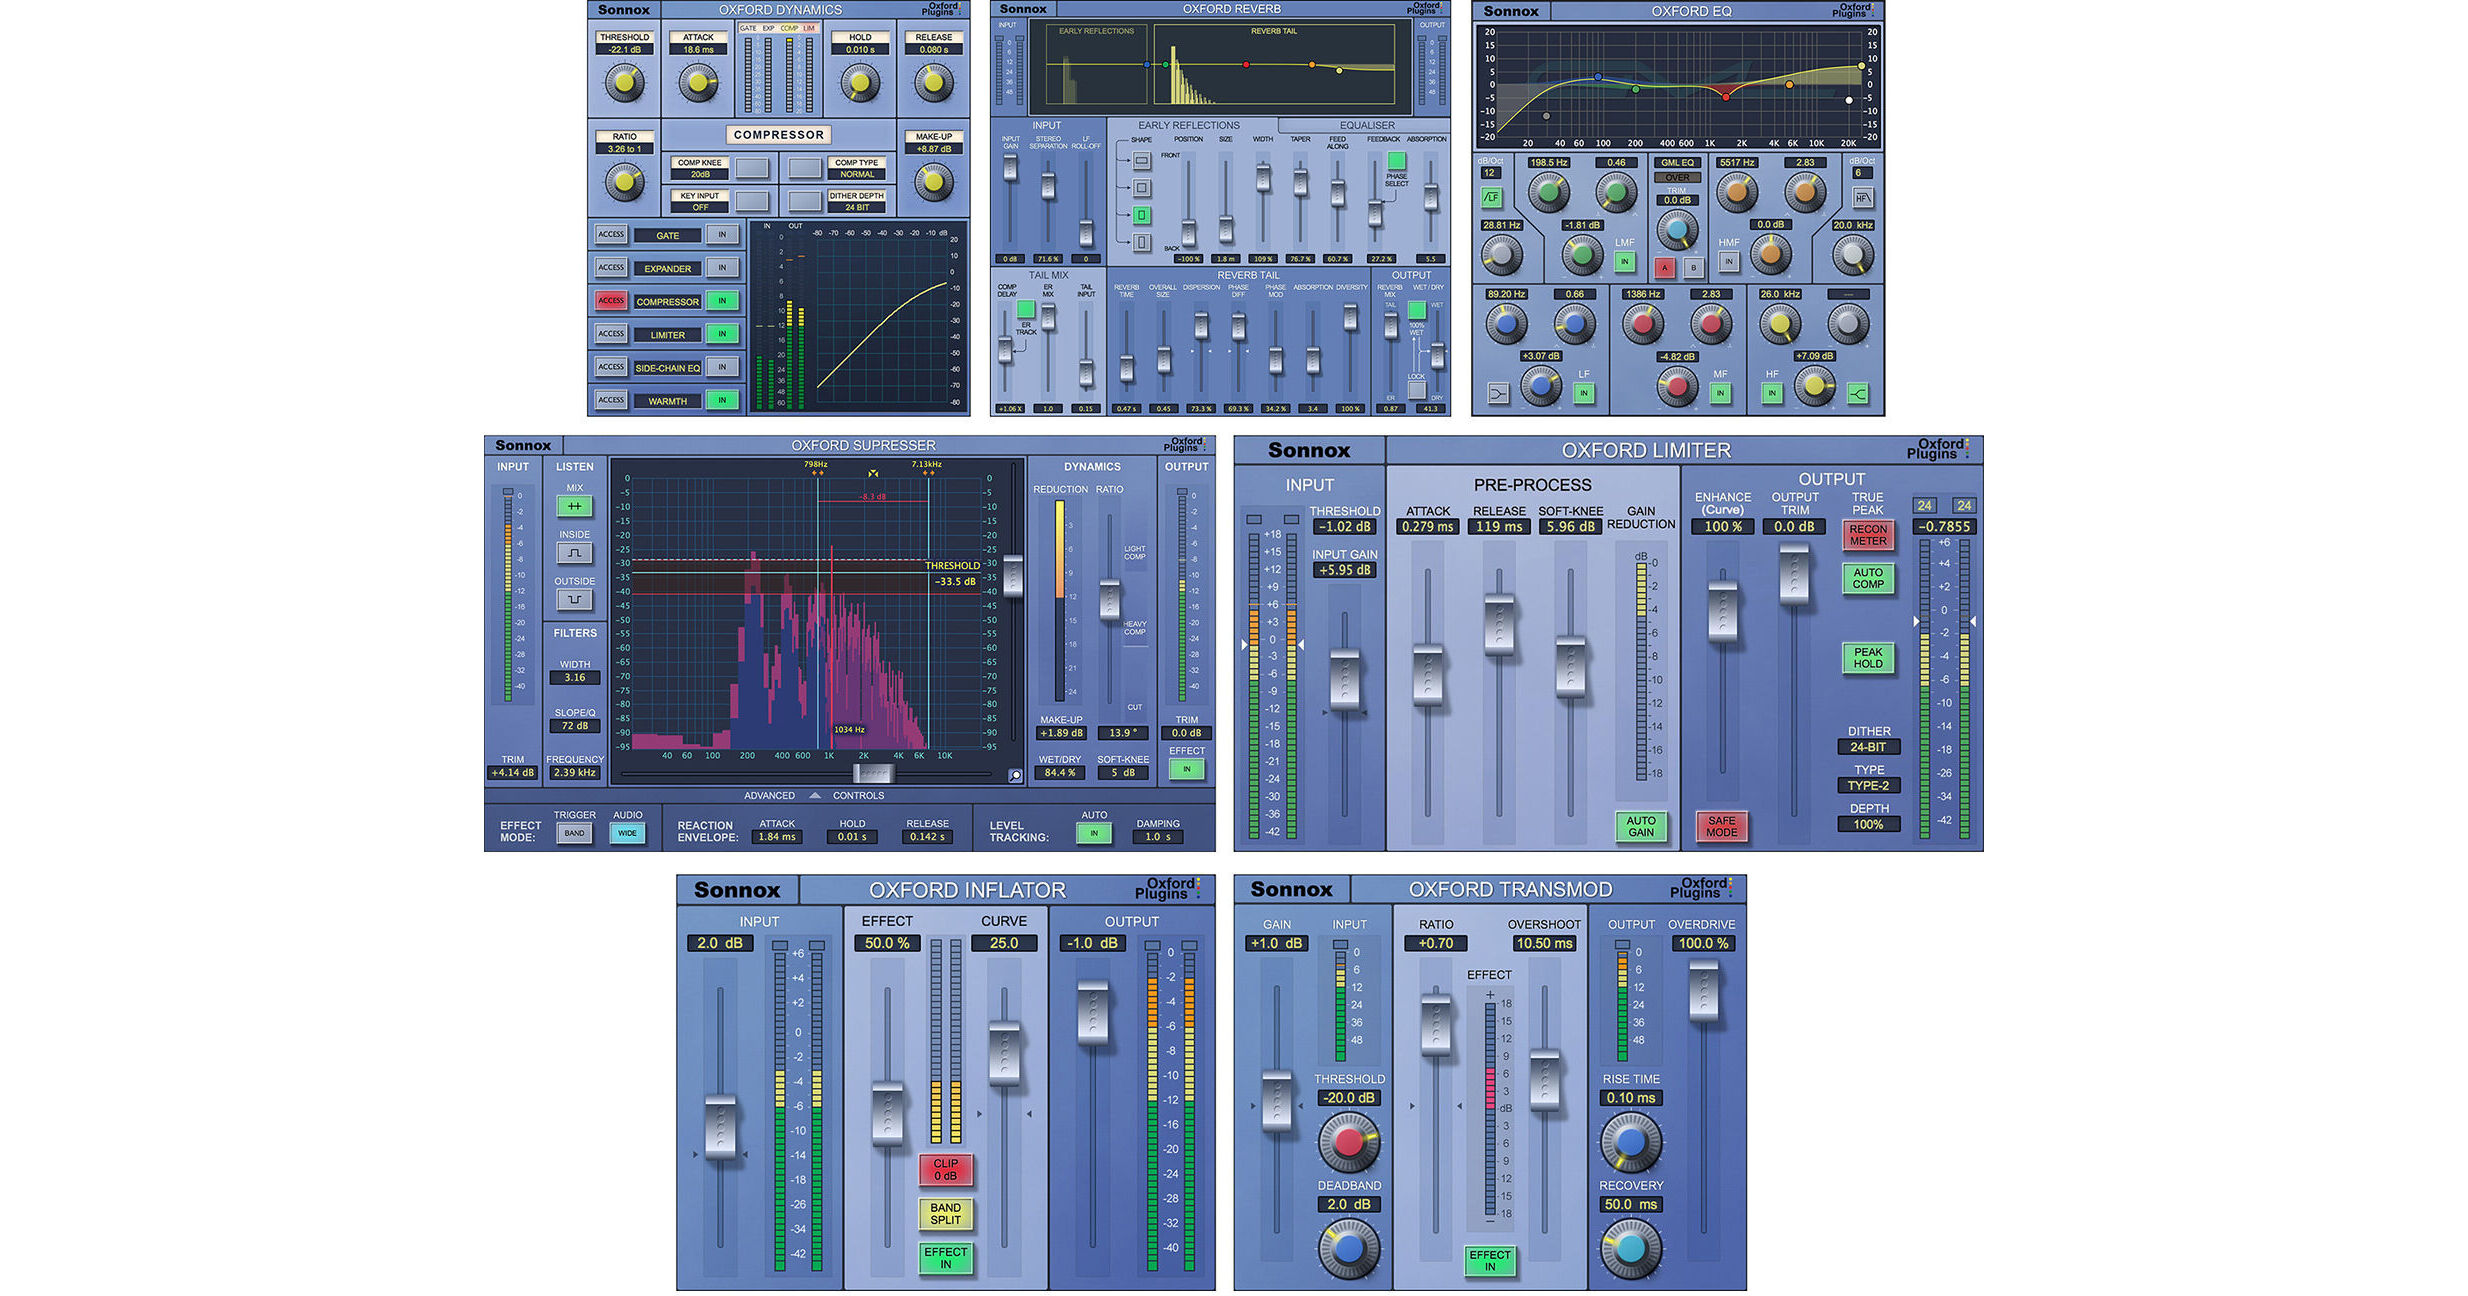
Task: Toggle the LMF IN button in Oxford EQ
Action: [1625, 261]
